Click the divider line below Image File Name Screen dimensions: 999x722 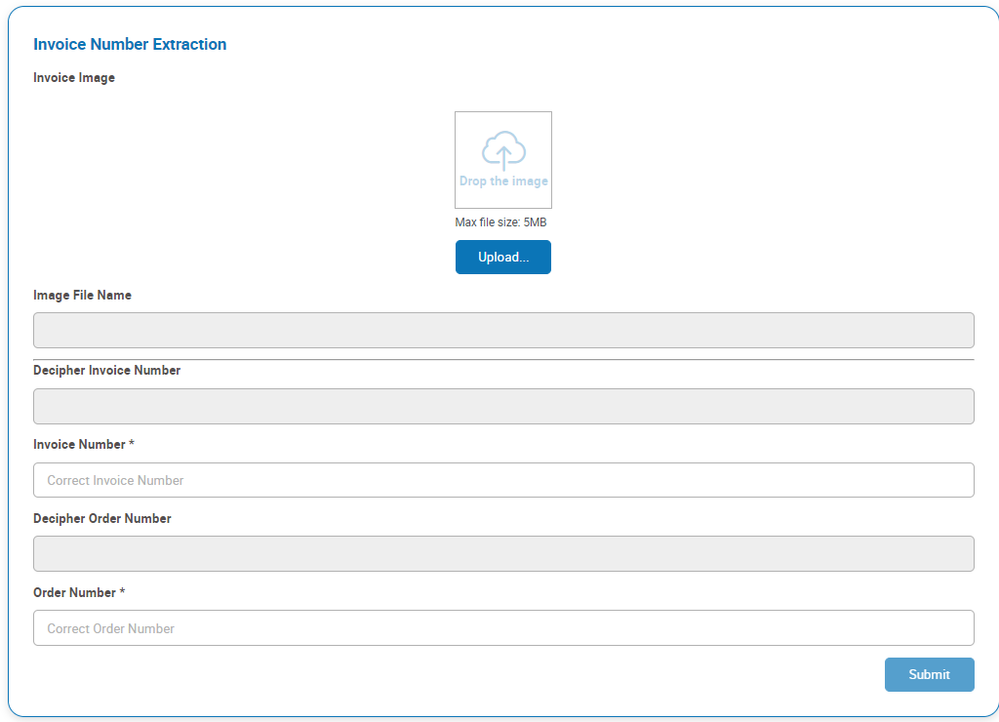503,359
